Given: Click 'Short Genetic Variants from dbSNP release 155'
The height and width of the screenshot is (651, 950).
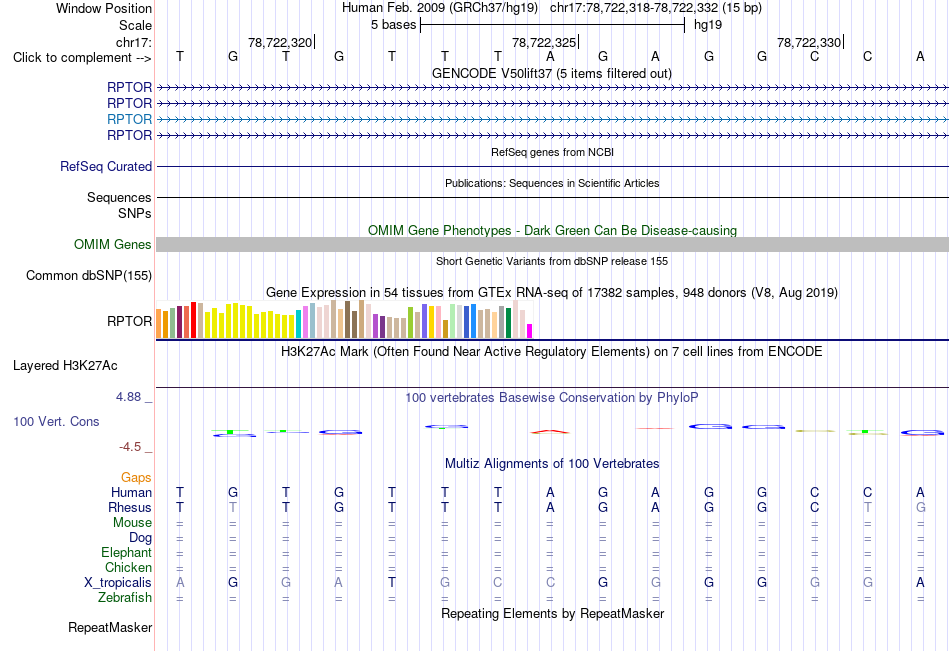Looking at the screenshot, I should pyautogui.click(x=552, y=261).
